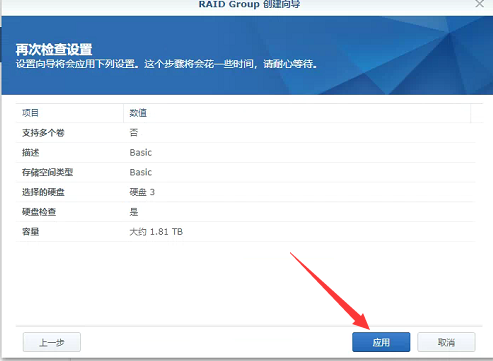Screen dimensions: 493x361
Task: Click the 再次检查设置 heading
Action: pyautogui.click(x=54, y=50)
